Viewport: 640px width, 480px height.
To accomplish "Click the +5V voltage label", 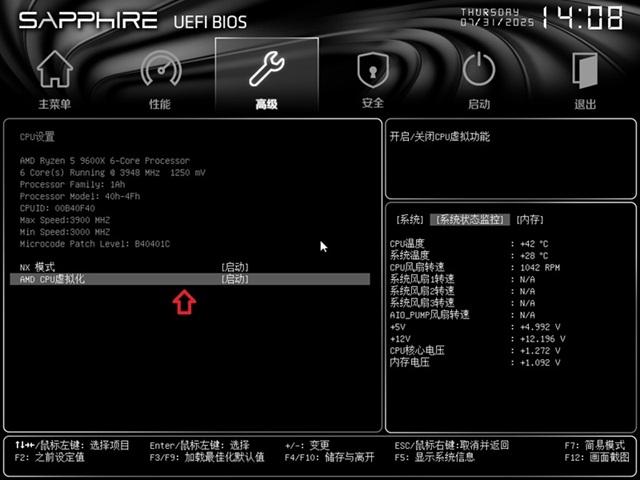I will click(398, 327).
